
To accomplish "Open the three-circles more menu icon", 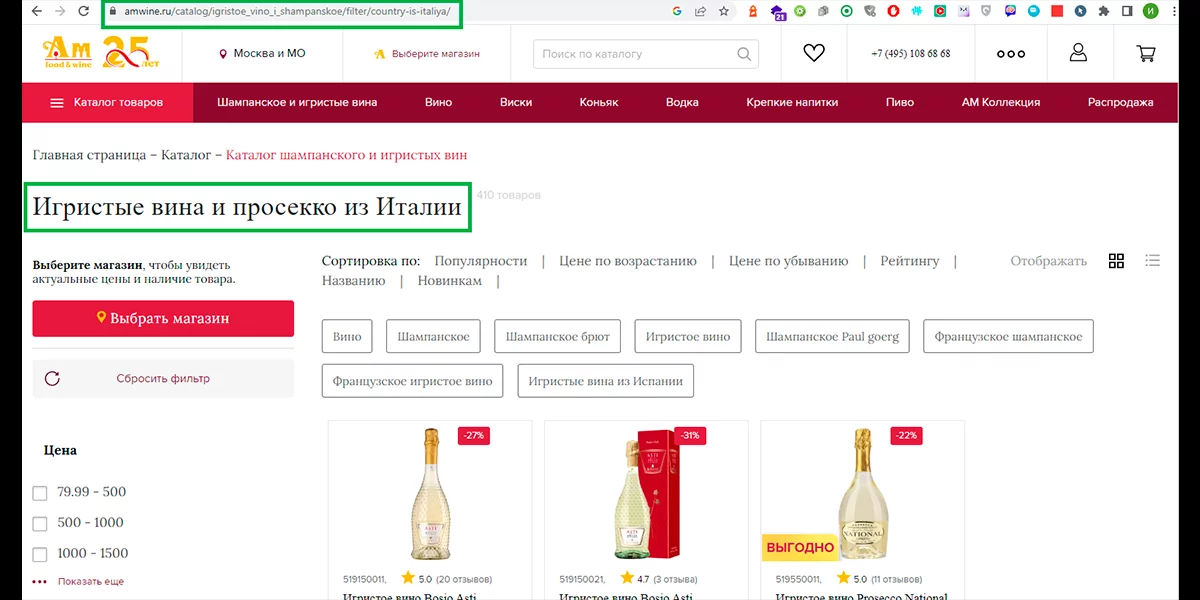I will click(x=1011, y=54).
